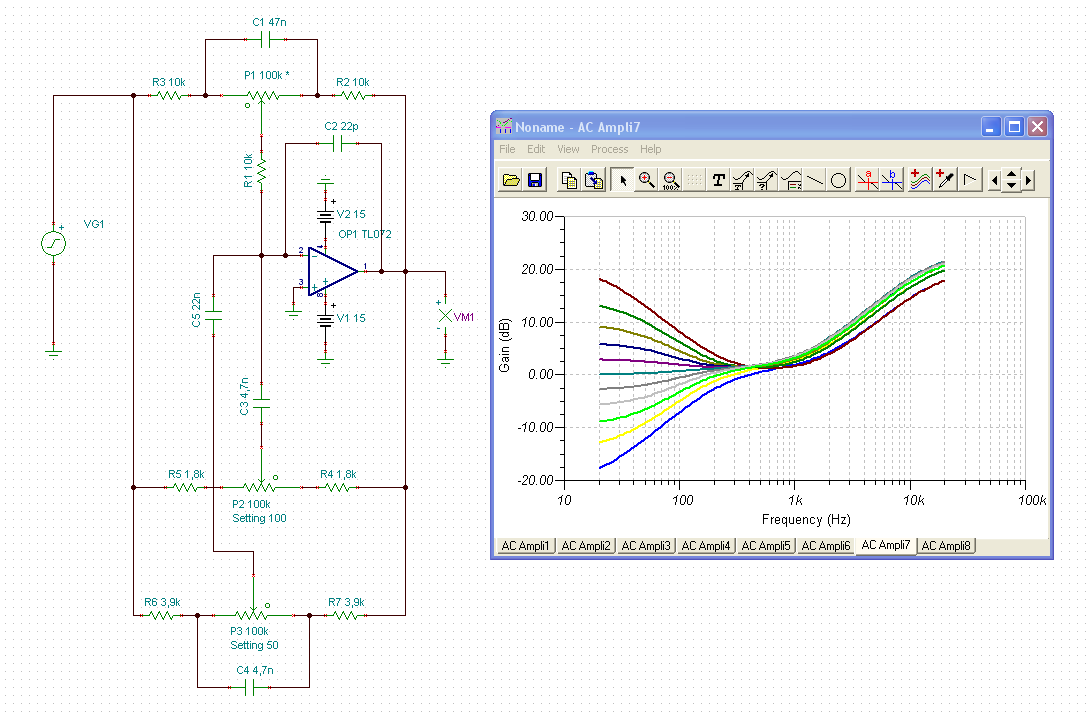Click the down arrow navigation button
The image size is (1086, 717).
click(1011, 186)
